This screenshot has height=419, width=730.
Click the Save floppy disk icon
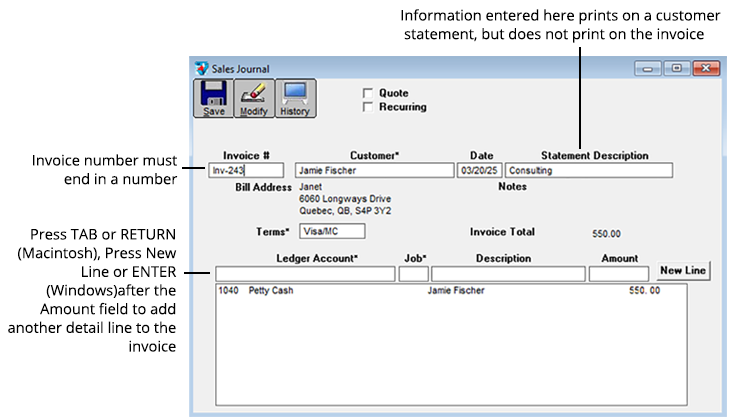(214, 98)
